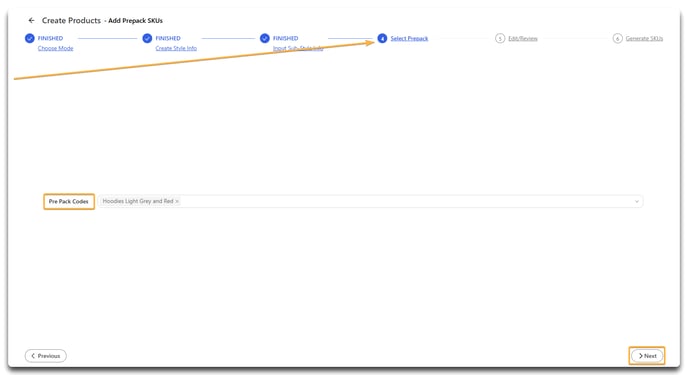The height and width of the screenshot is (375, 688).
Task: Click the step 6 Generate SKUs circle
Action: click(x=617, y=39)
